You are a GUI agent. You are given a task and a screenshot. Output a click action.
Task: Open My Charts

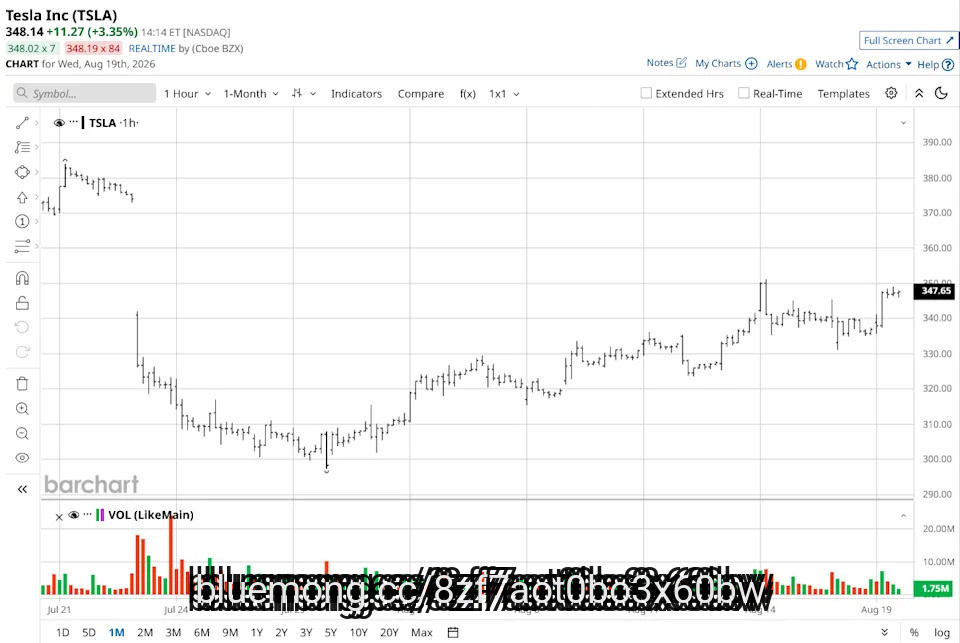[x=726, y=63]
